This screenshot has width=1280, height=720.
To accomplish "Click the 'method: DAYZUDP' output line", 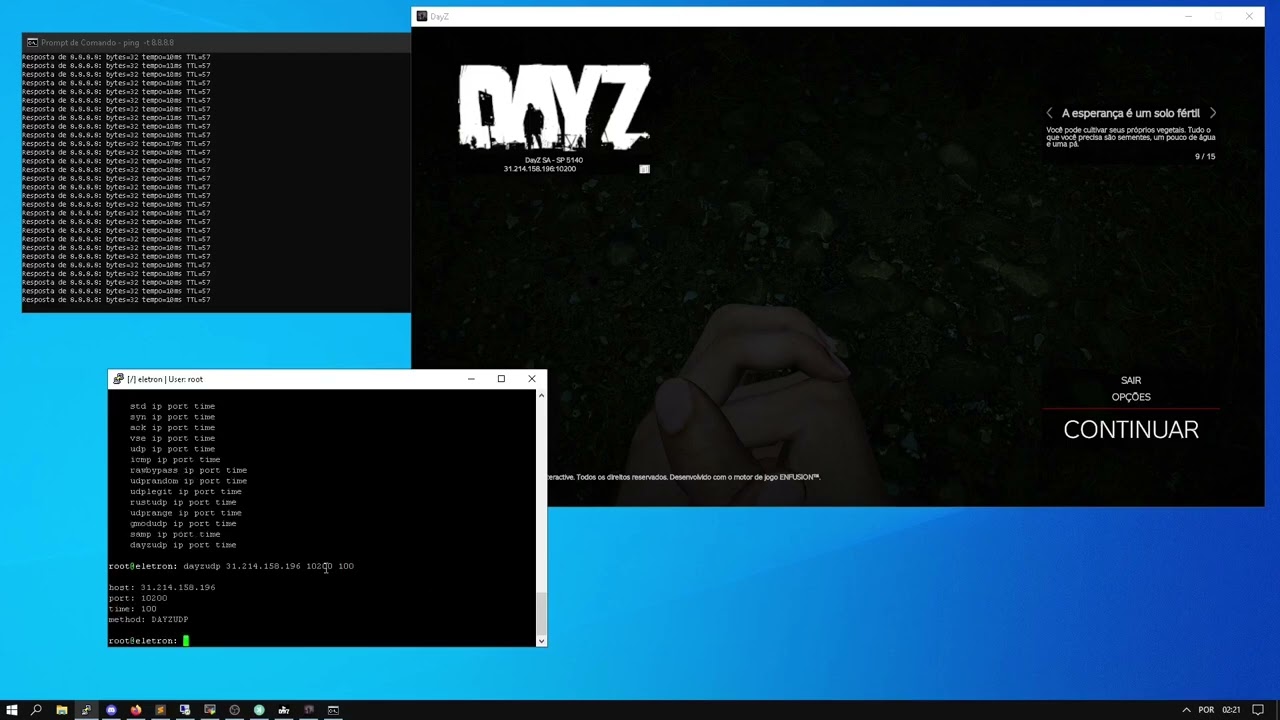I will (x=148, y=620).
